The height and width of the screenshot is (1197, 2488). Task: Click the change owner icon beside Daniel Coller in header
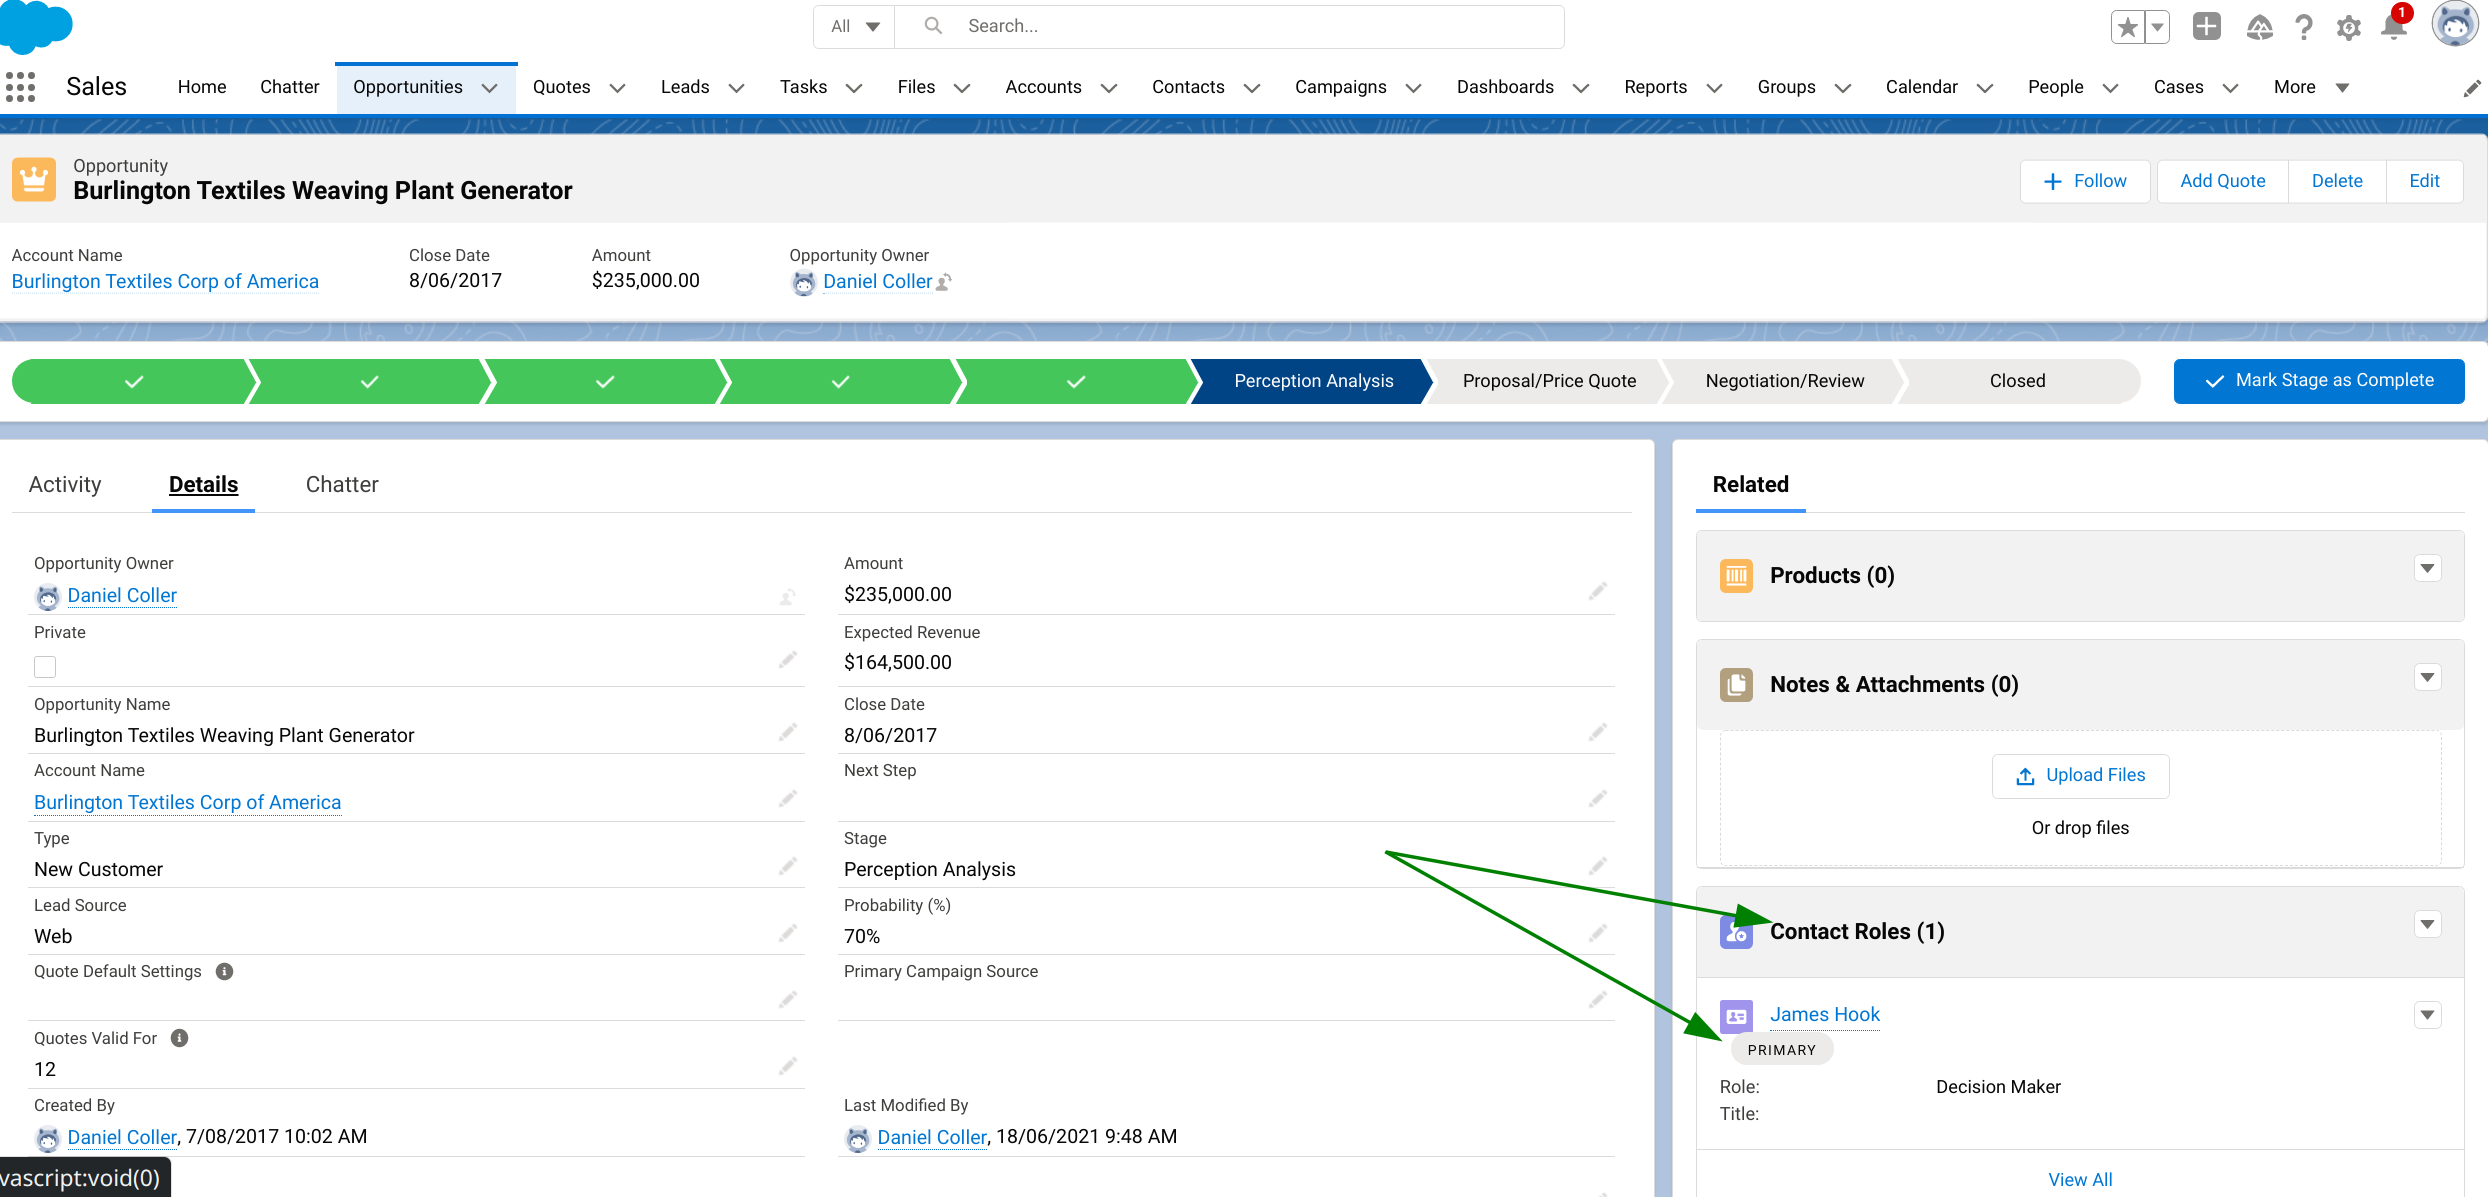click(x=943, y=282)
